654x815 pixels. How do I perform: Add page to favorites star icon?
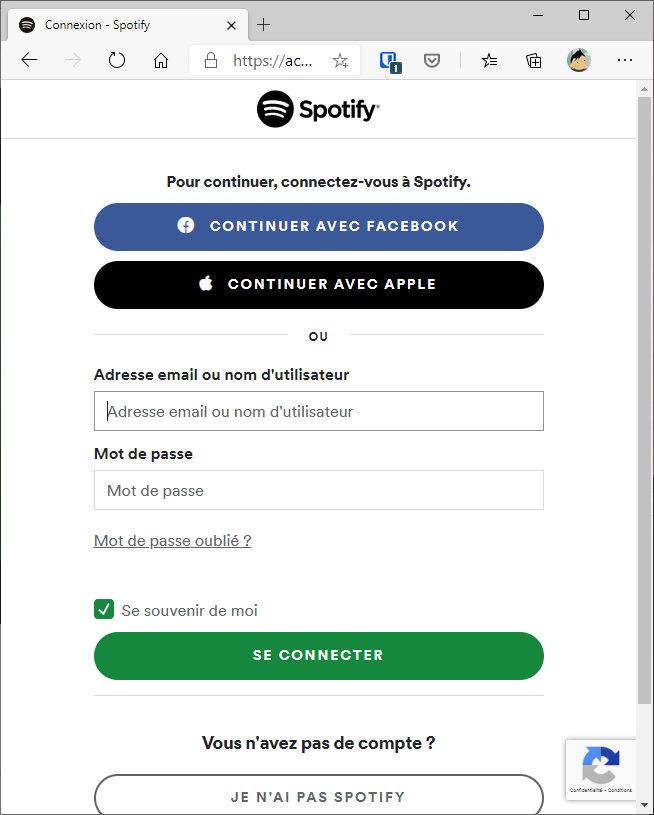coord(340,61)
